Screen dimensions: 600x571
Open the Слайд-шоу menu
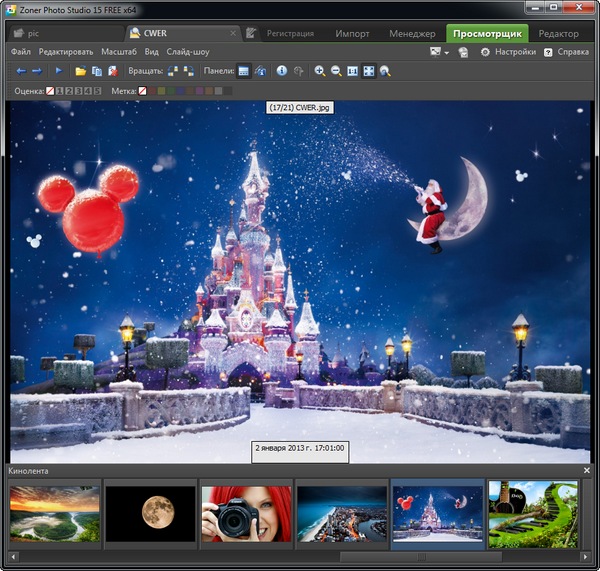pyautogui.click(x=188, y=51)
